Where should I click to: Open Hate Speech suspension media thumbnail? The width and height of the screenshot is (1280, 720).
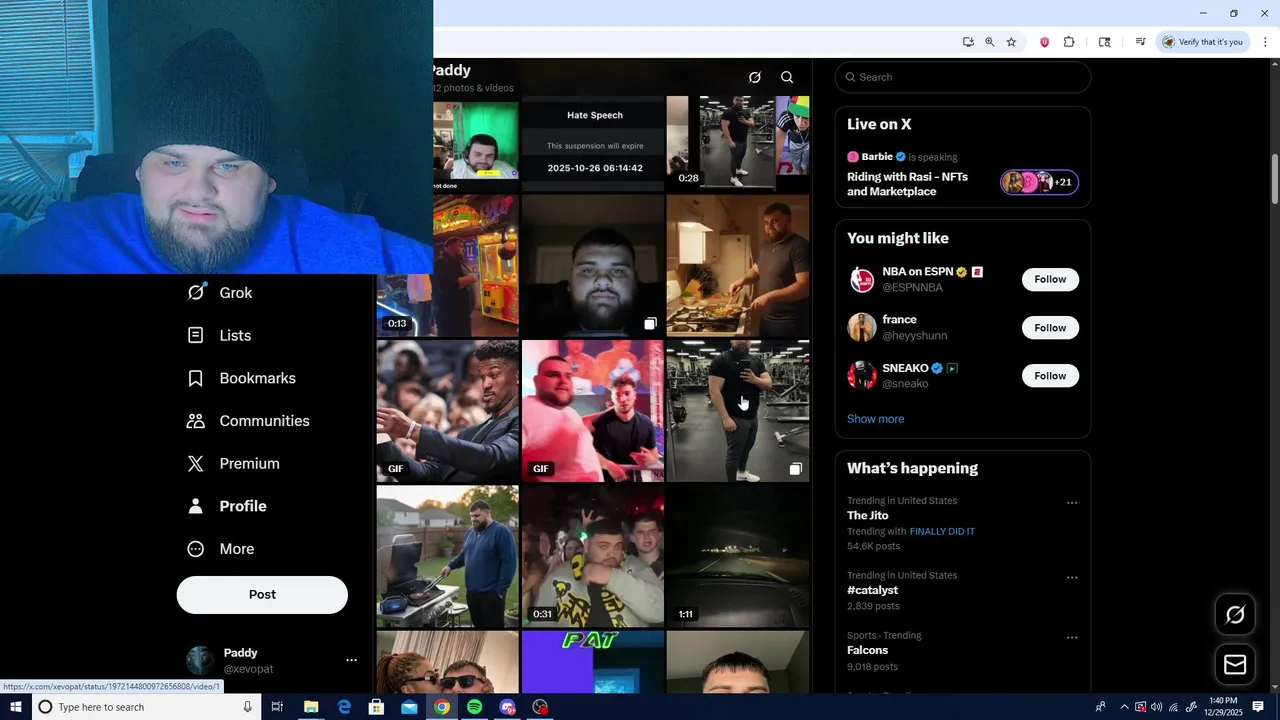(593, 143)
